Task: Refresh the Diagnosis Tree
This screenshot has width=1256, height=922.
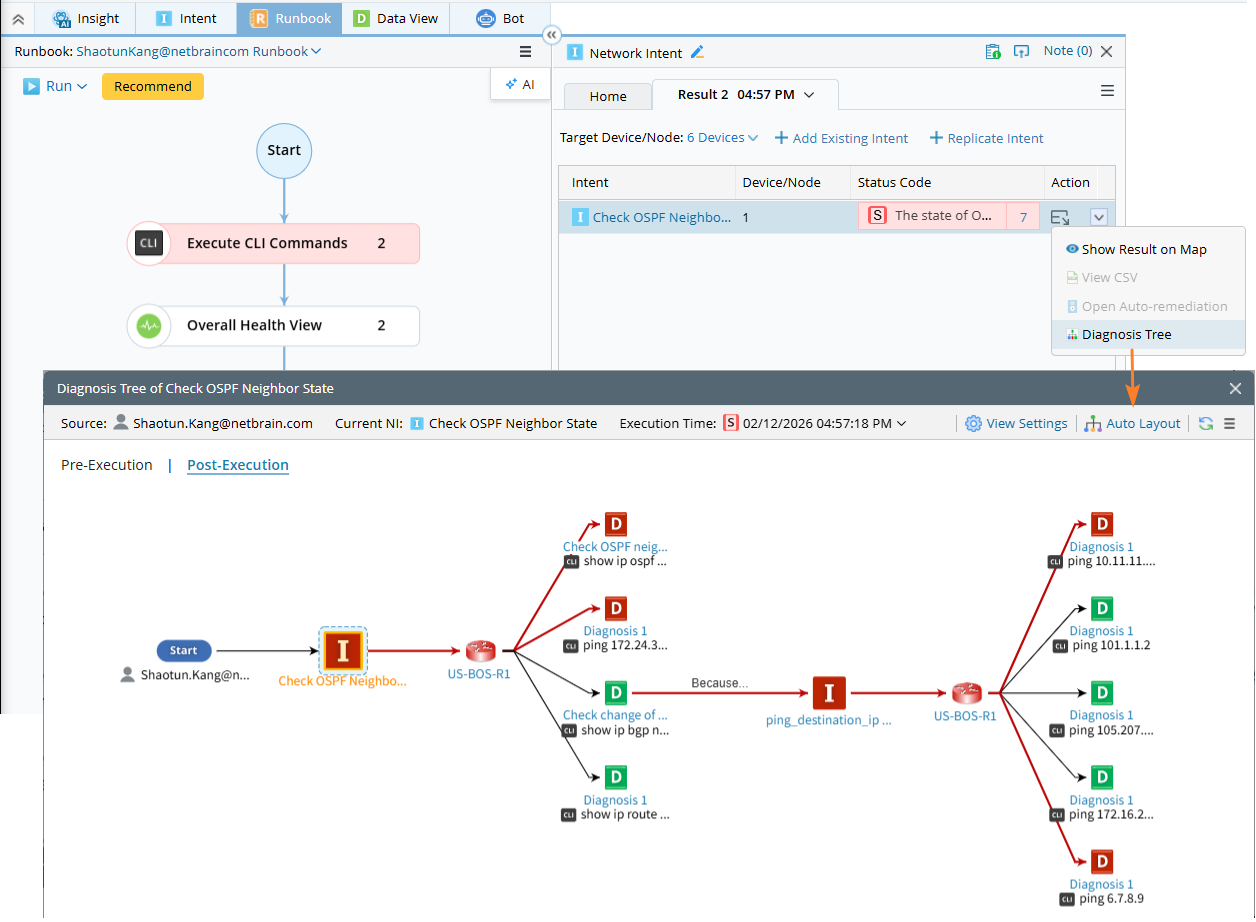Action: 1206,424
